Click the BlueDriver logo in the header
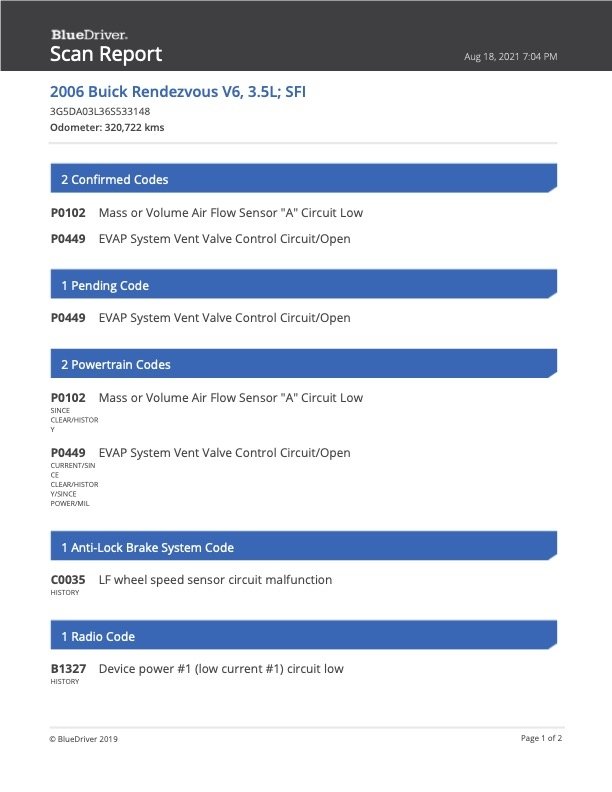 tap(89, 35)
